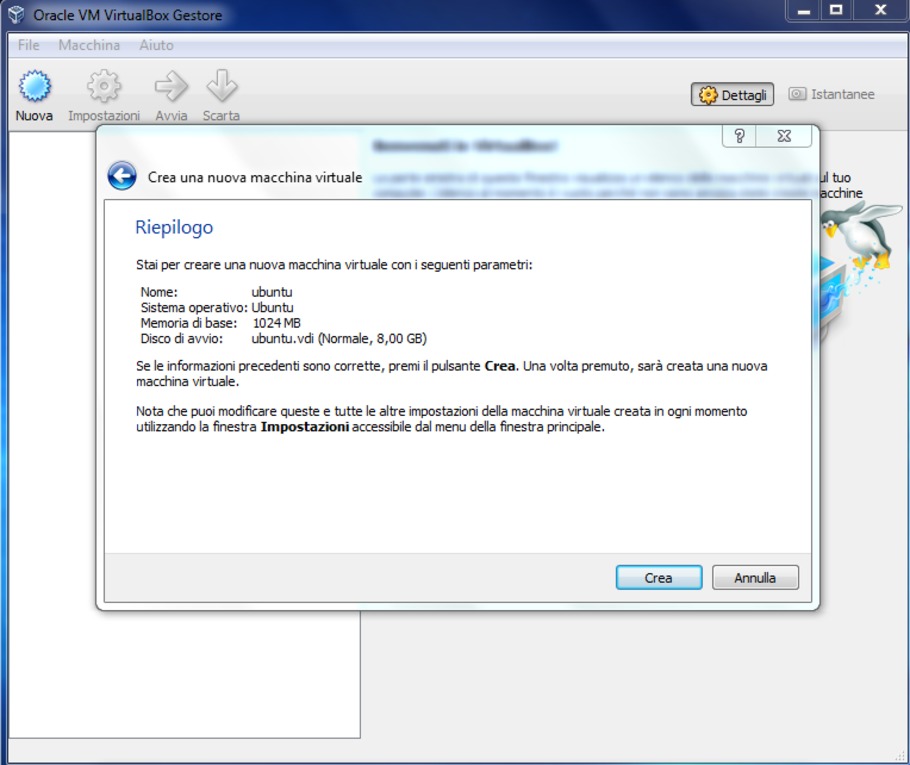This screenshot has height=765, width=910.
Task: Click the Avvia start arrow icon
Action: [171, 86]
